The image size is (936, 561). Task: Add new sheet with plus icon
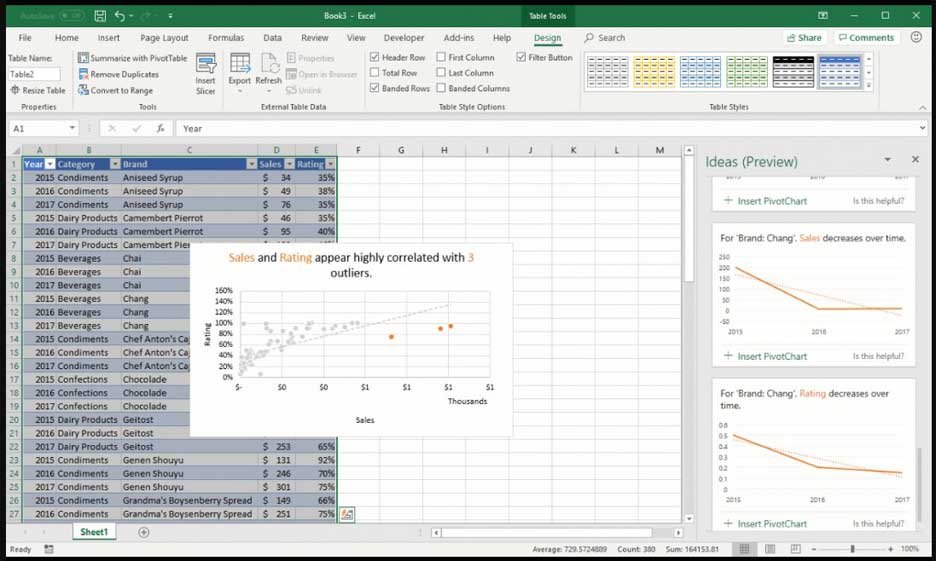144,532
